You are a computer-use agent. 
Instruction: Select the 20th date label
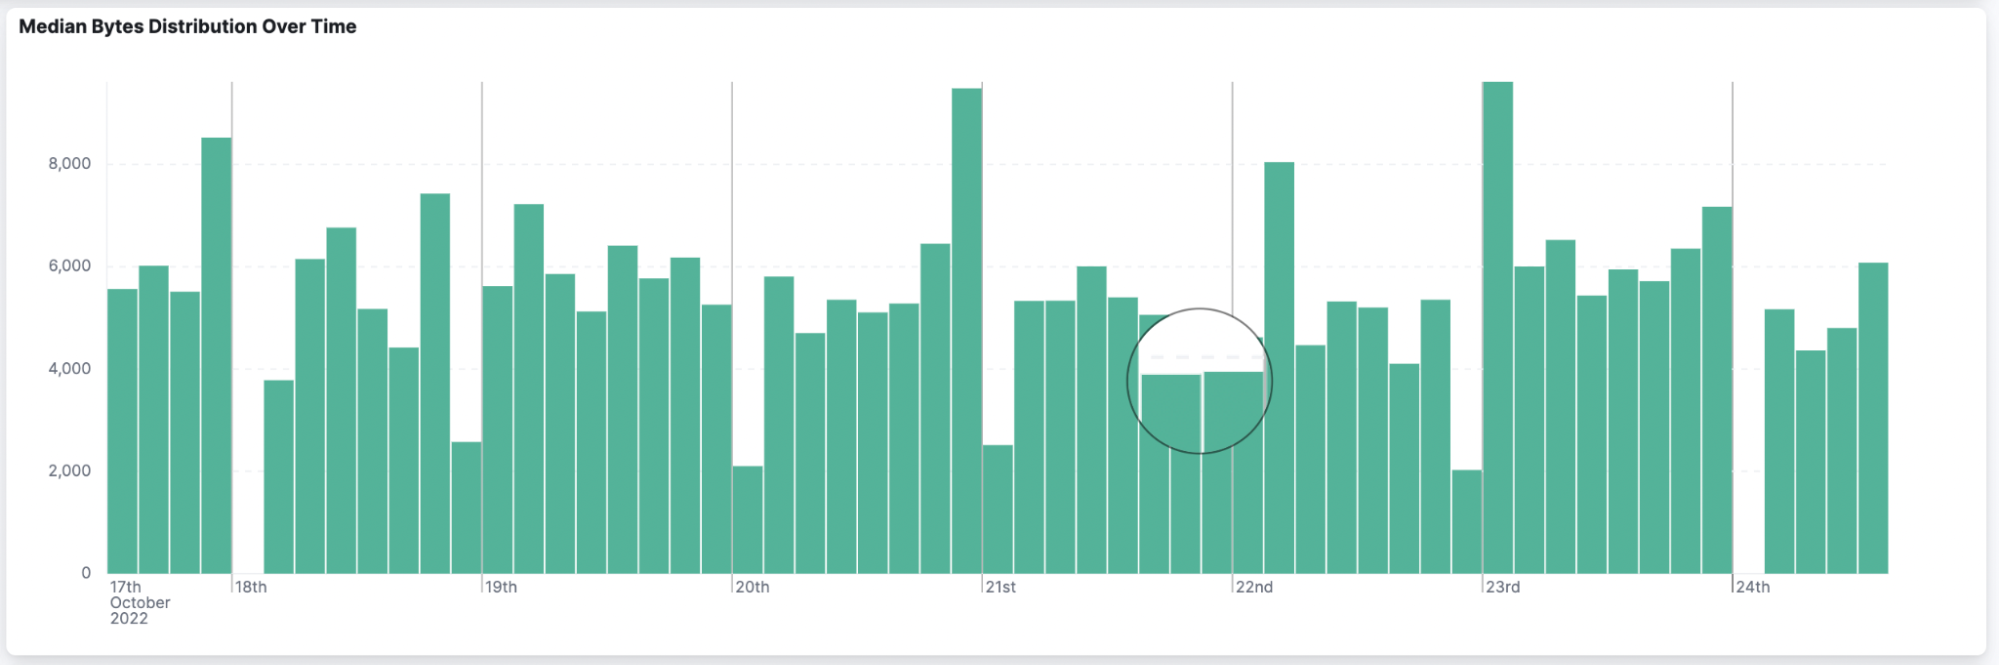tap(752, 587)
